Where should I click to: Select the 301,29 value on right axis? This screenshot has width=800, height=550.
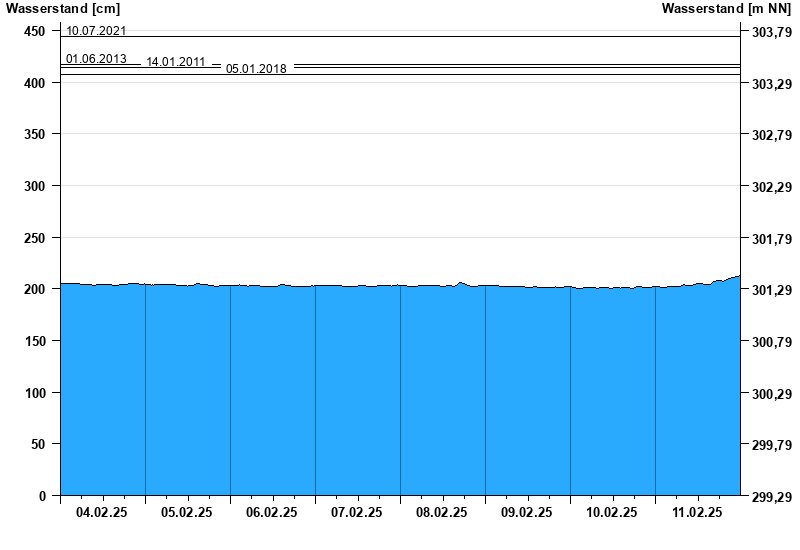point(771,290)
